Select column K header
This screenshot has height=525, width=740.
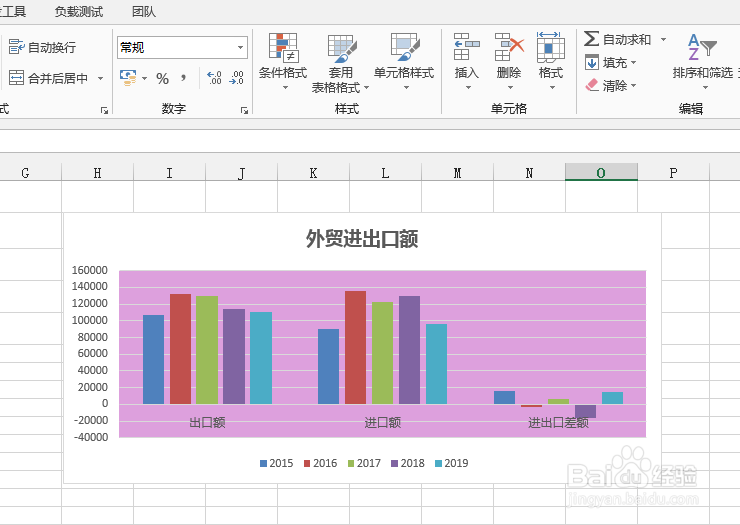tap(313, 173)
